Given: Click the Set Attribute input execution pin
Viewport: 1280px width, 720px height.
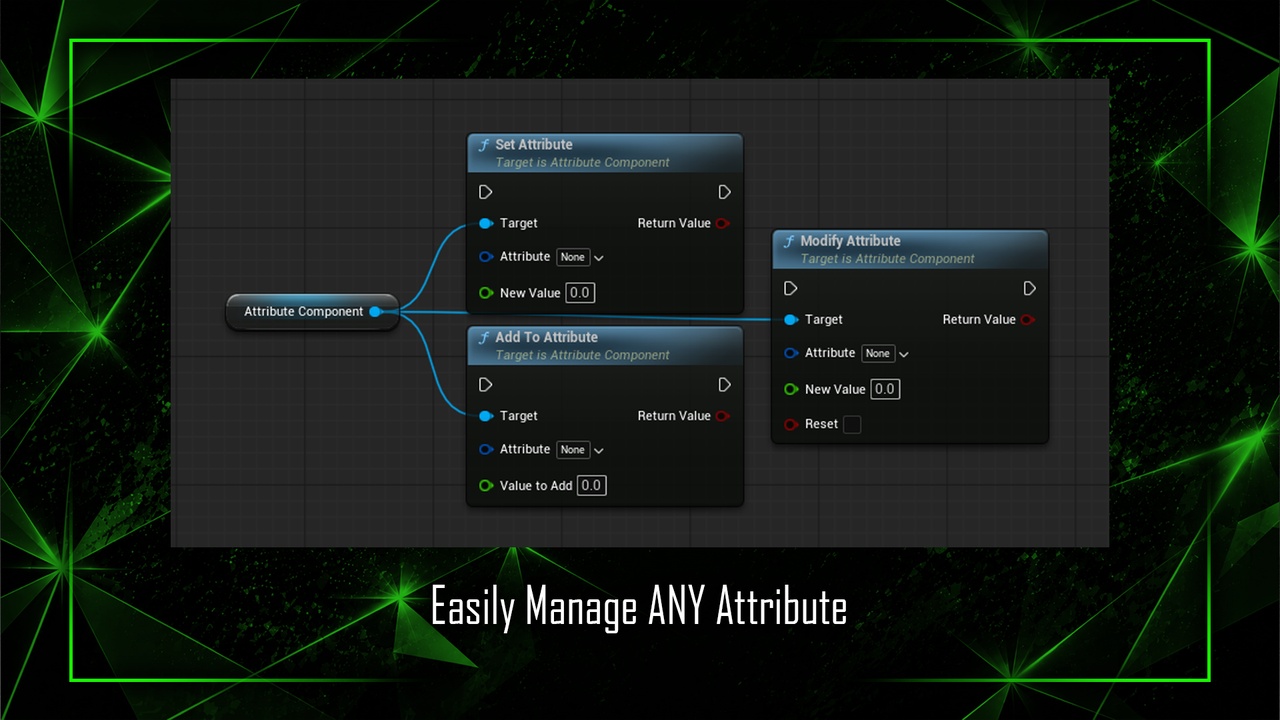Looking at the screenshot, I should (486, 192).
